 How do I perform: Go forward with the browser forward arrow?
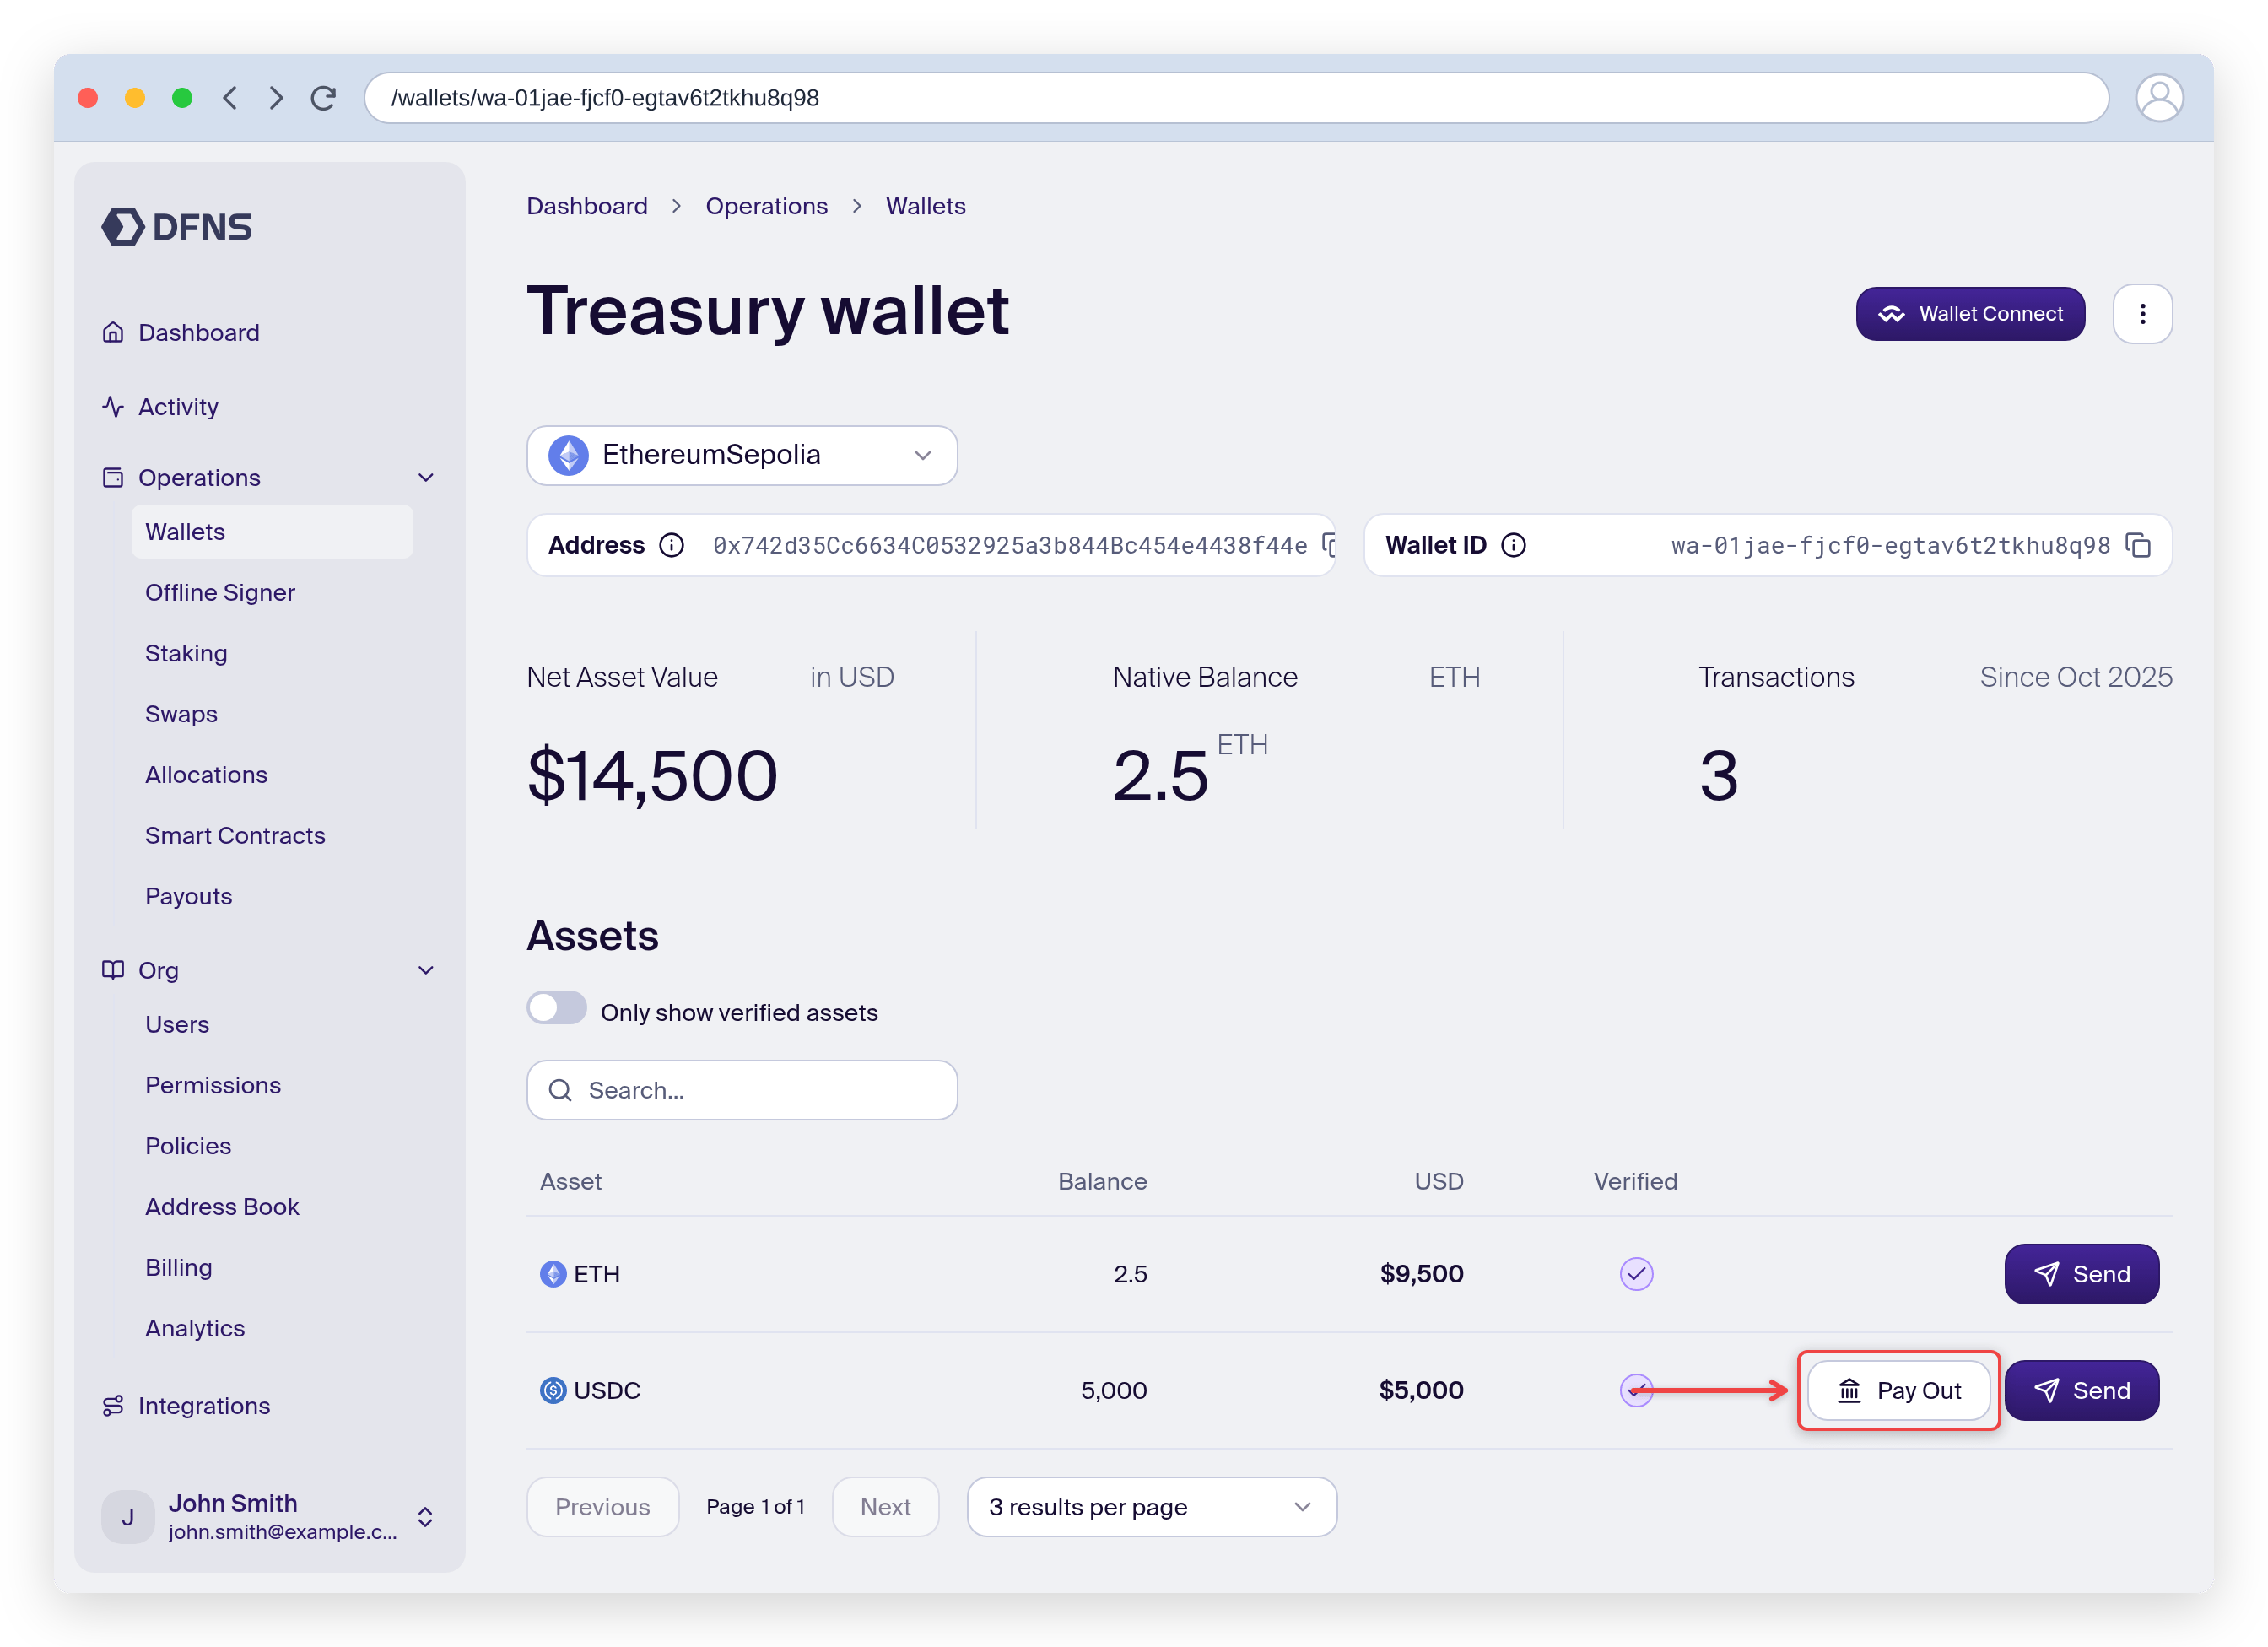[x=276, y=98]
